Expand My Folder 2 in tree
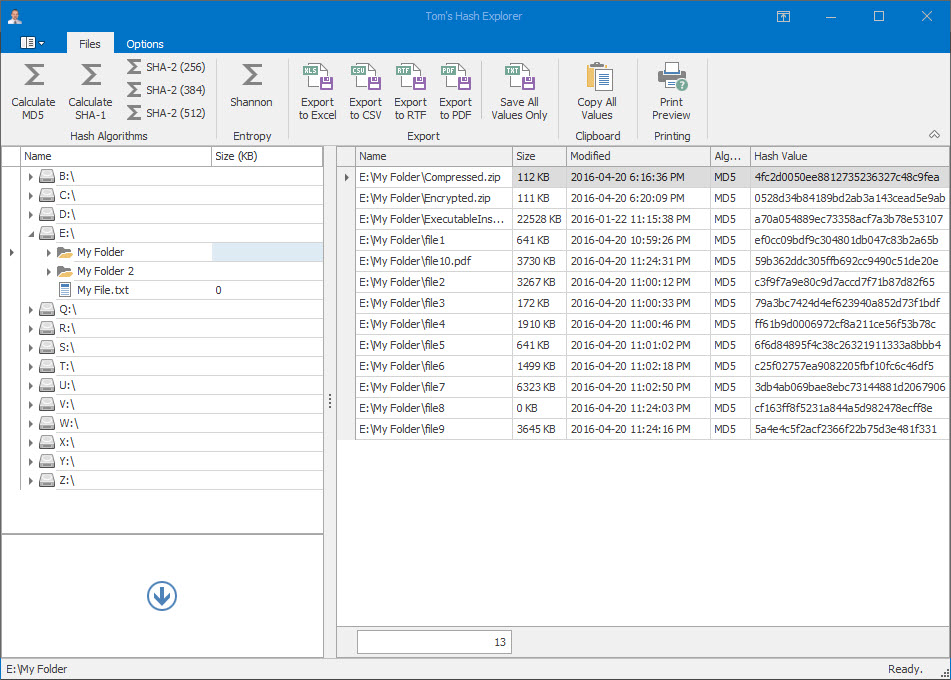The image size is (951, 680). click(x=49, y=272)
